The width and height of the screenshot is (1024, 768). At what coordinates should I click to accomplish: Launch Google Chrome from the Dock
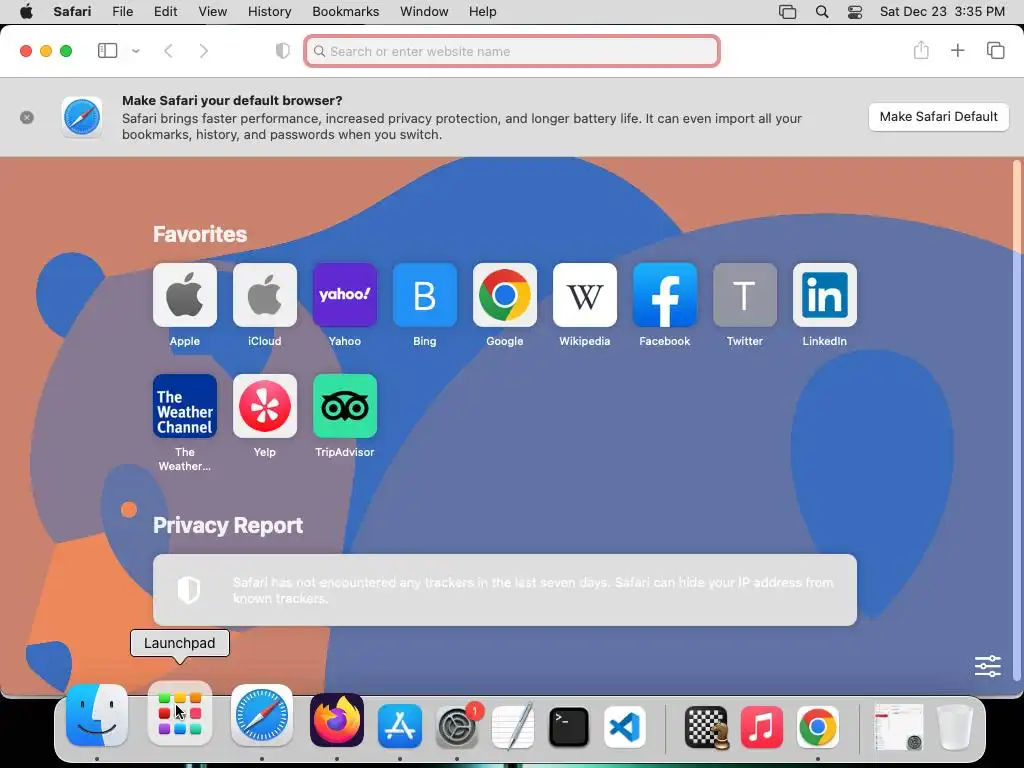pos(818,726)
